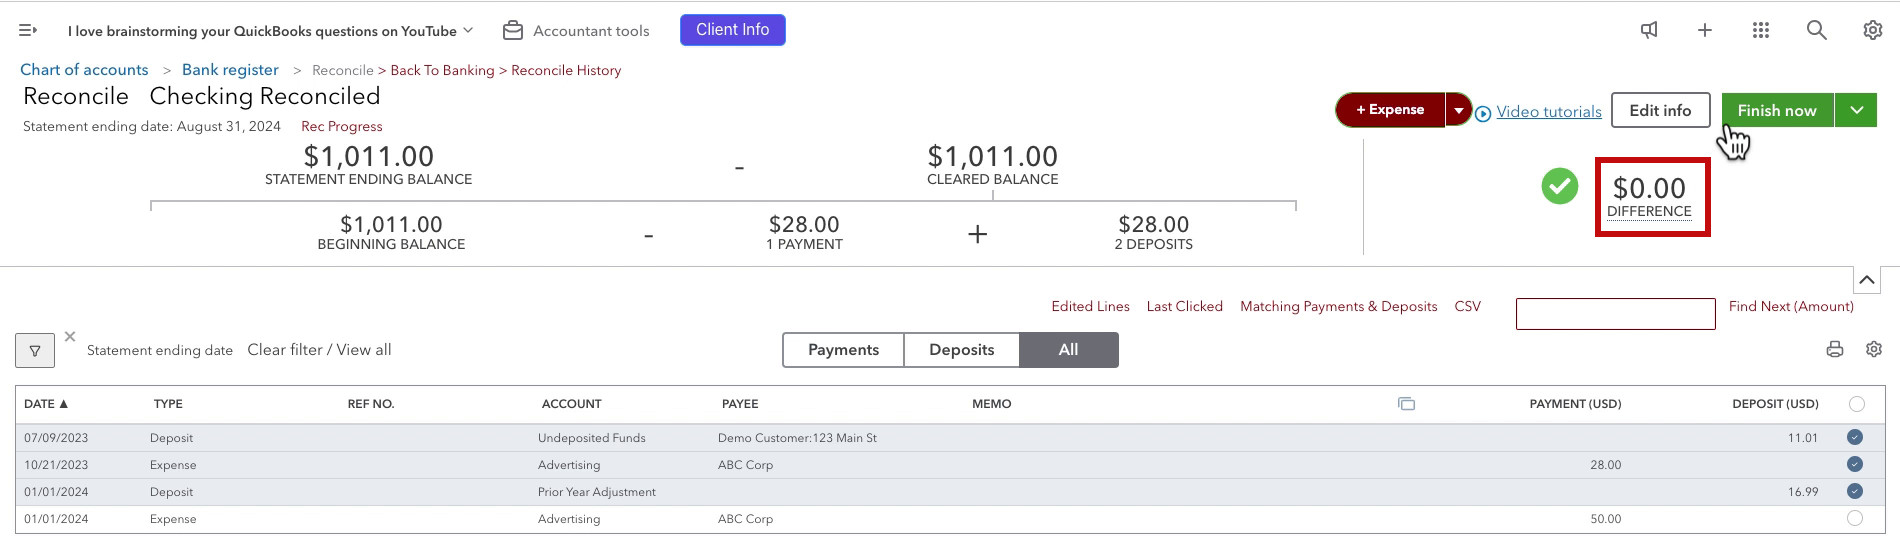This screenshot has width=1900, height=544.
Task: Toggle the select-all circle in header
Action: click(x=1857, y=404)
